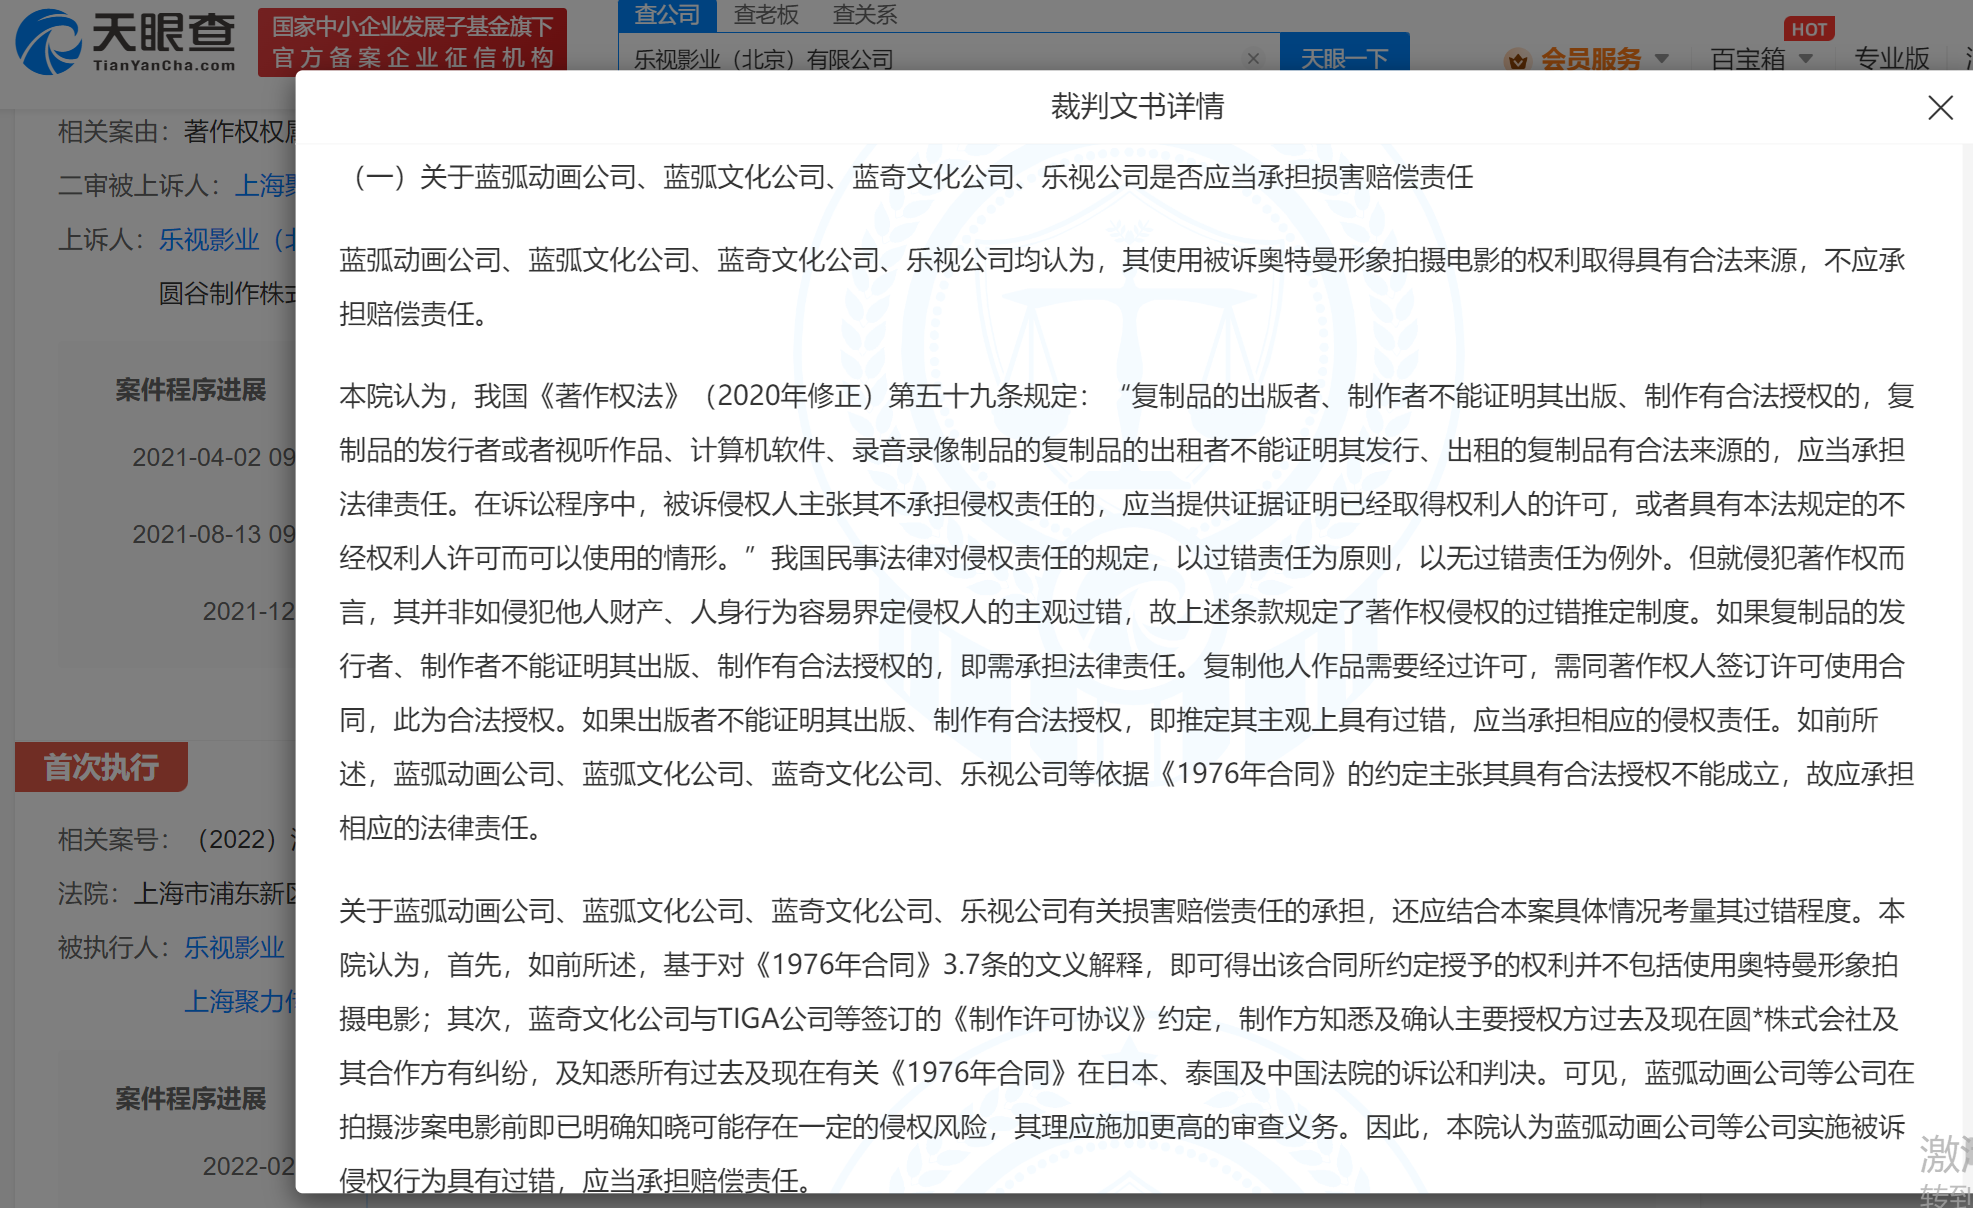
Task: Switch to the 查老板 tab
Action: point(766,15)
